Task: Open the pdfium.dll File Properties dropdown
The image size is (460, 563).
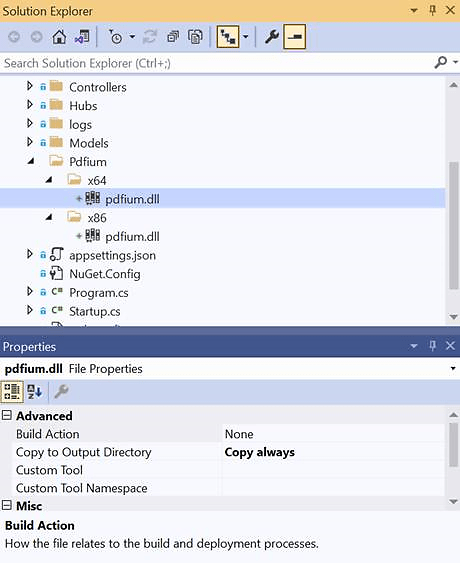Action: point(453,368)
